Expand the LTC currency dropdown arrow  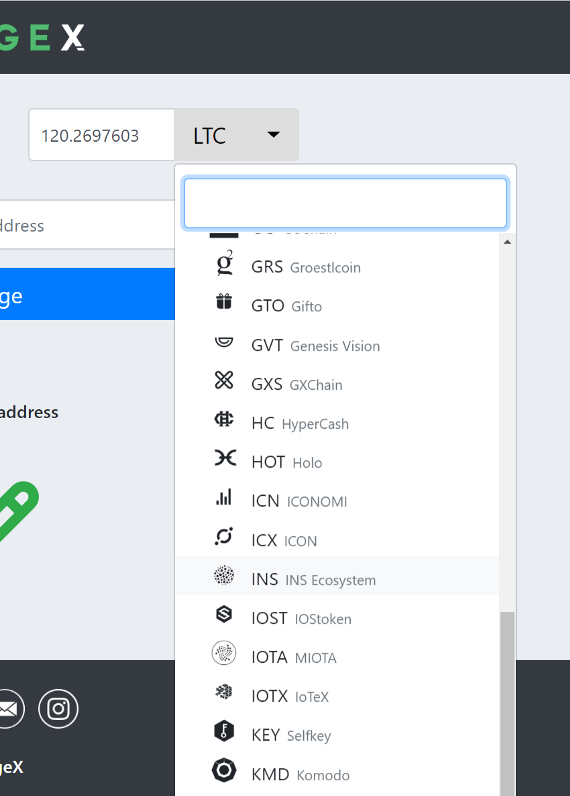point(274,135)
